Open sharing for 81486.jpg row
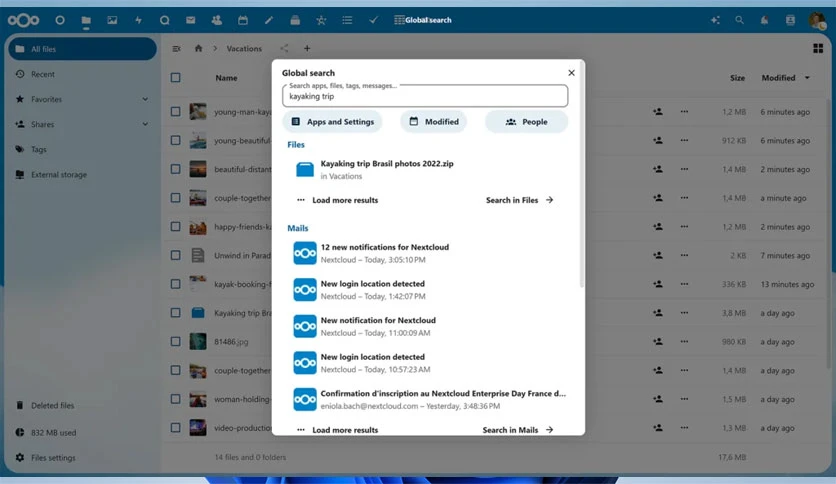 coord(658,342)
